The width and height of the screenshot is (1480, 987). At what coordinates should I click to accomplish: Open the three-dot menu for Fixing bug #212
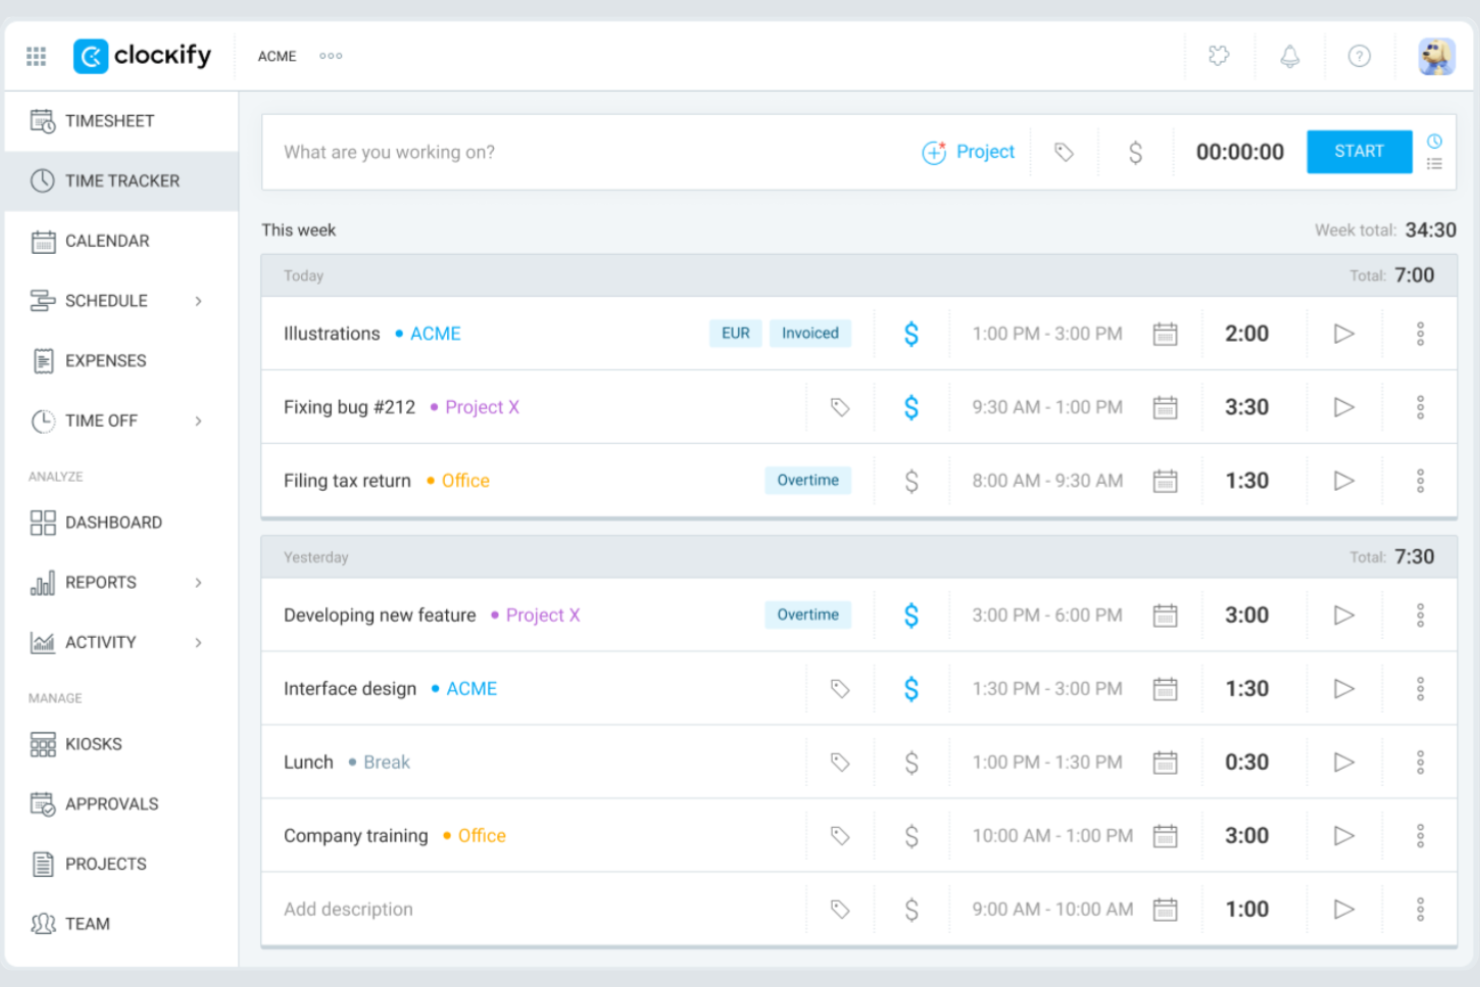(1420, 407)
